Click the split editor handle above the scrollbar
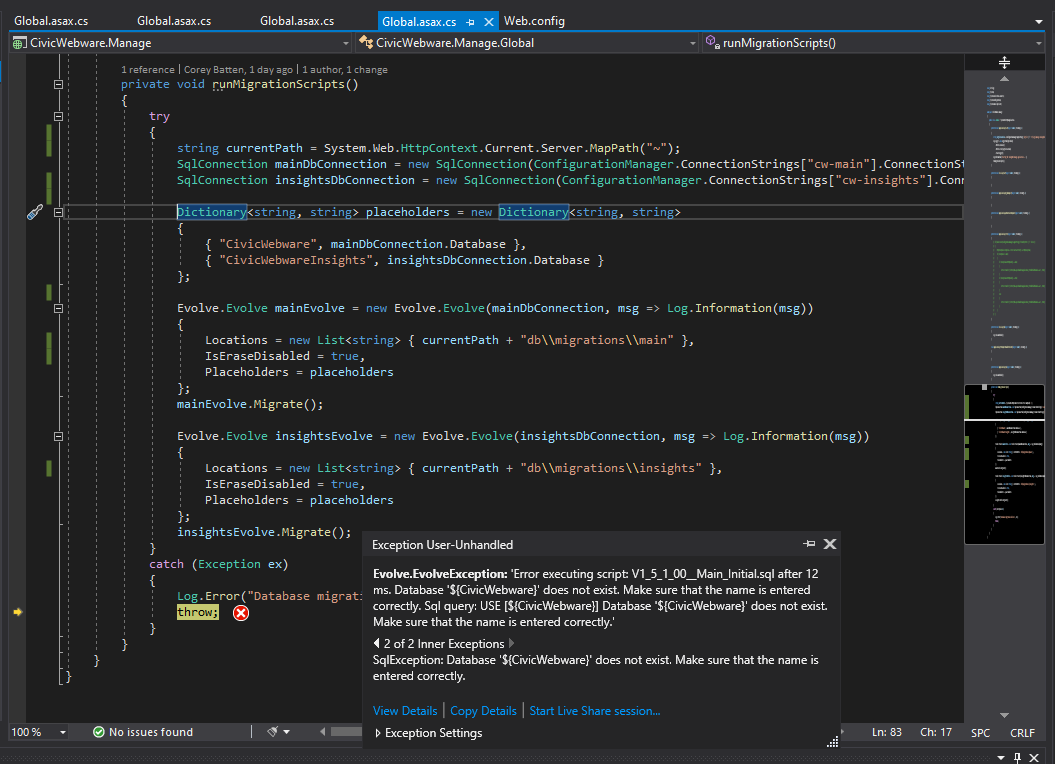This screenshot has width=1055, height=764. coord(1003,62)
